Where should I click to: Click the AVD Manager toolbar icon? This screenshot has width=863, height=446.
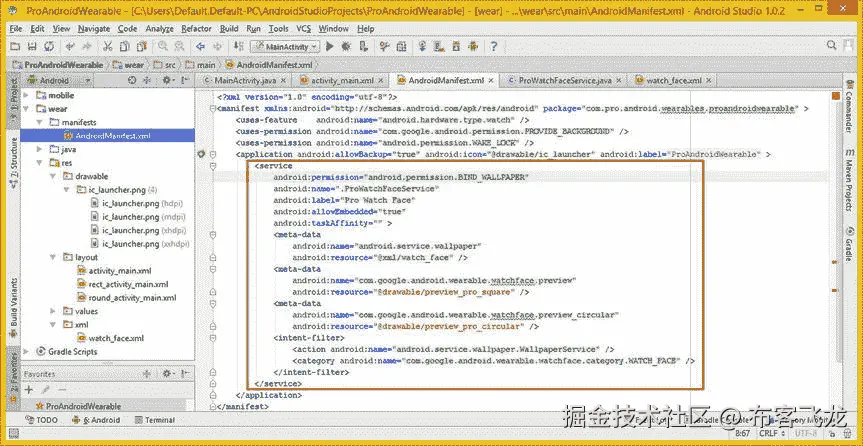pos(439,46)
